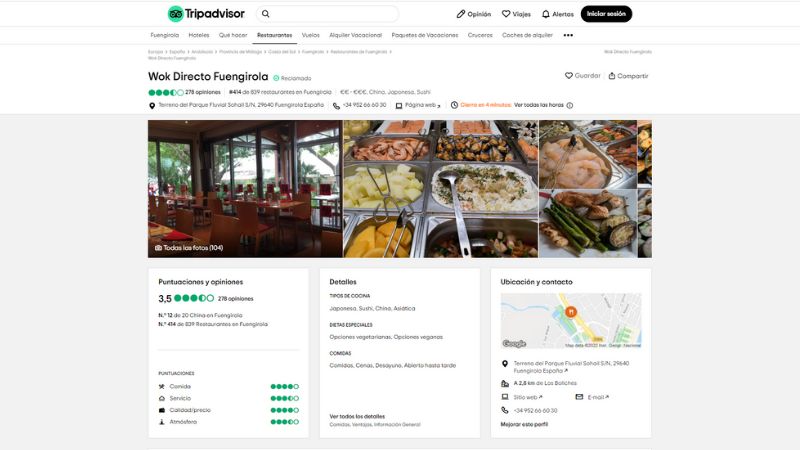Open the Mejorar este perfil link
800x450 pixels.
[524, 424]
